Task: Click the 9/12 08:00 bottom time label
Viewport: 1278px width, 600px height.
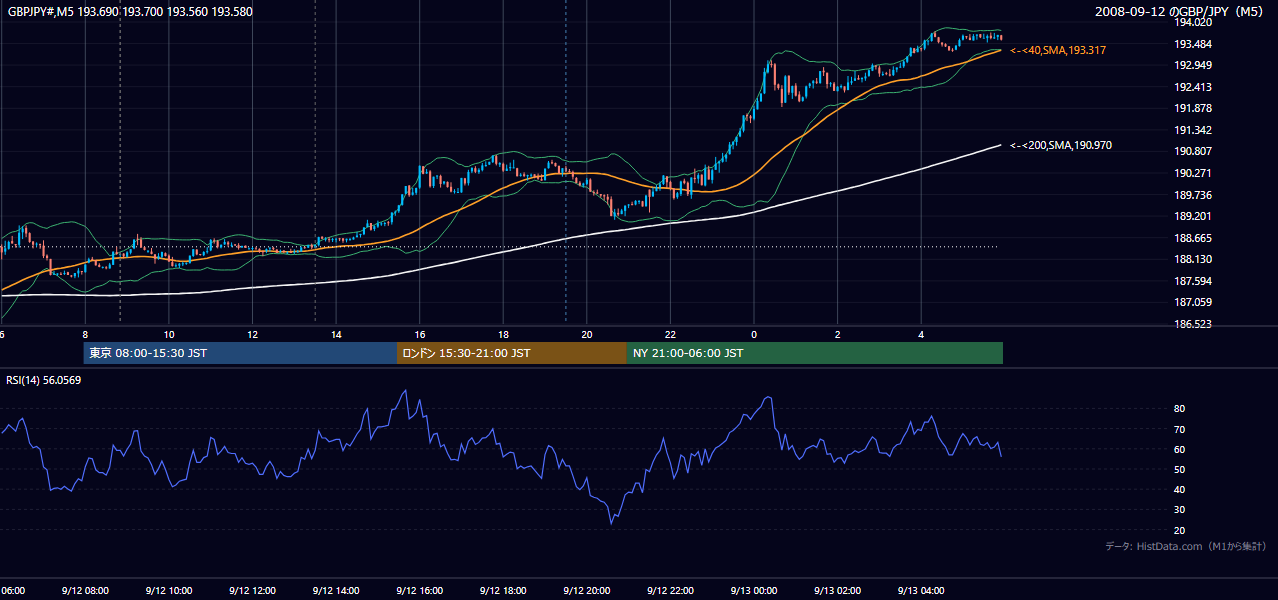Action: (85, 590)
